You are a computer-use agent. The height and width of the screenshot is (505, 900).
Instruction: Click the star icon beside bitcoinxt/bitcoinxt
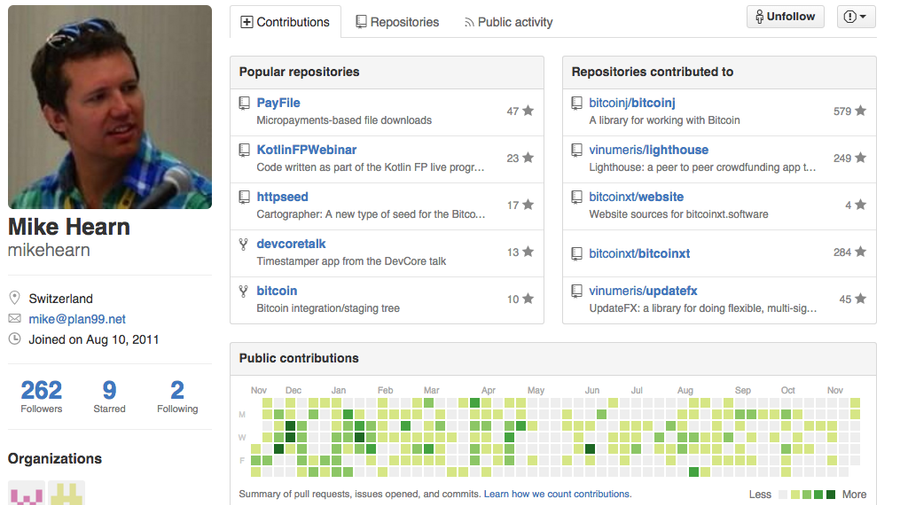(x=860, y=252)
